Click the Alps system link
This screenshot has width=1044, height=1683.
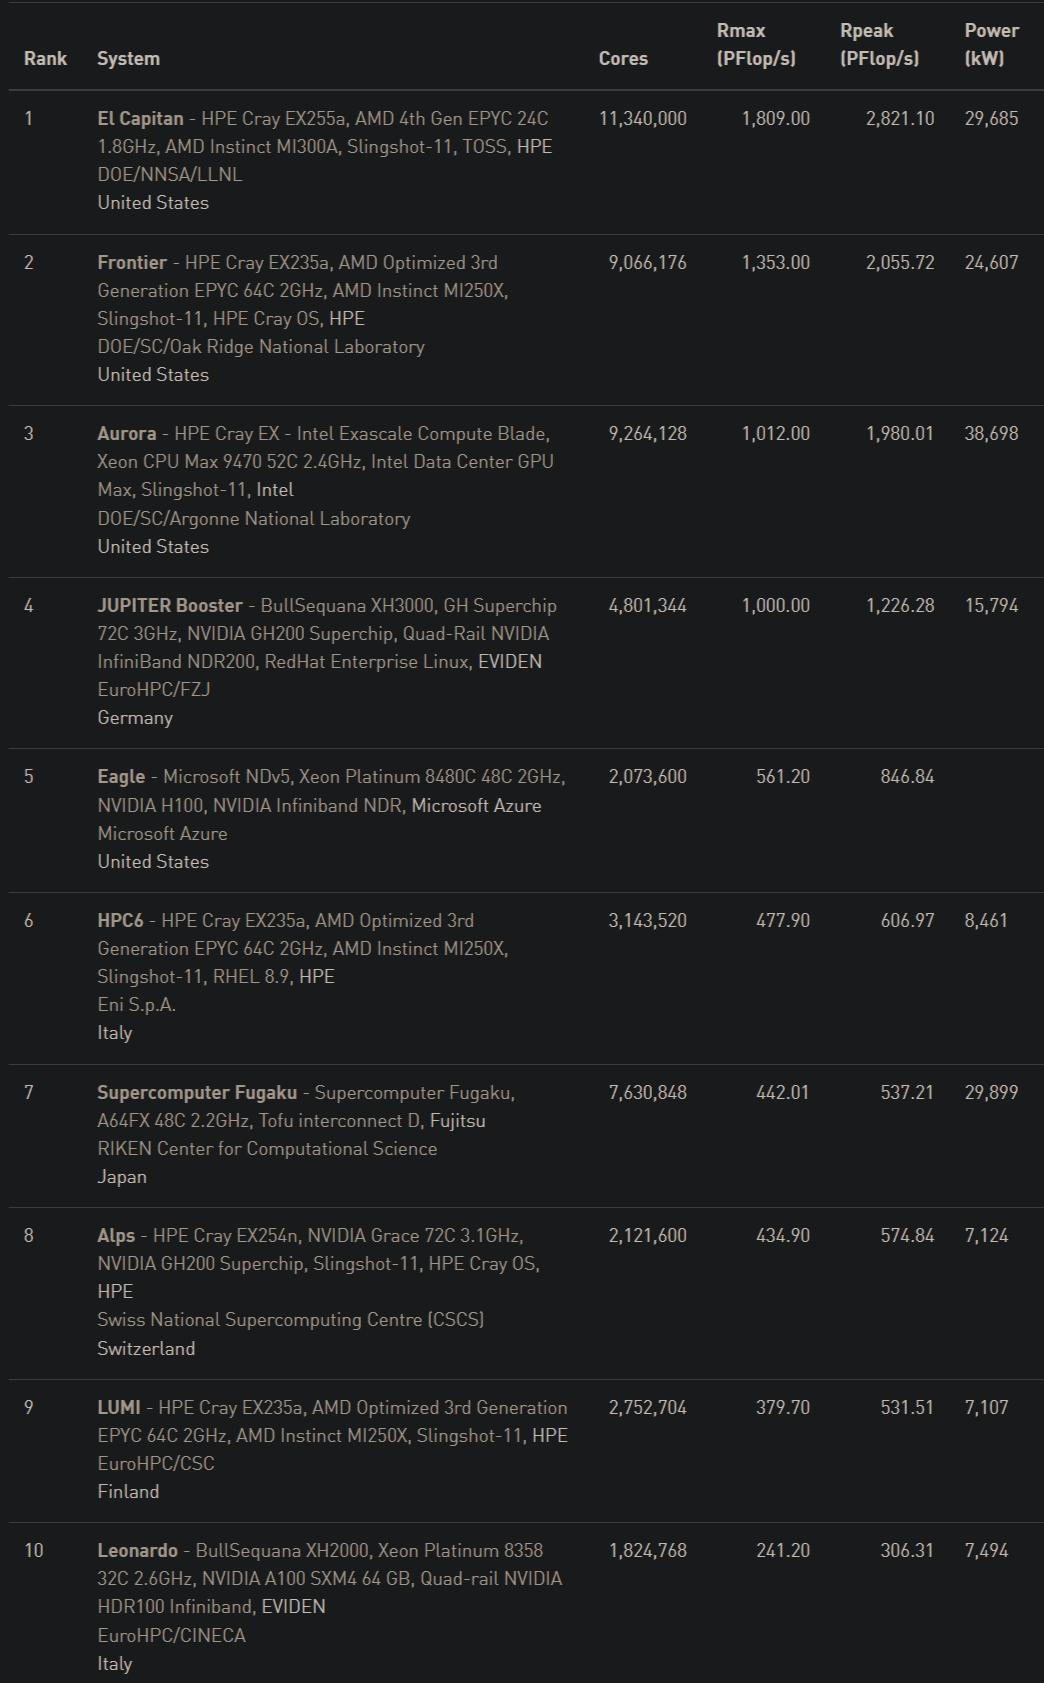click(116, 1235)
